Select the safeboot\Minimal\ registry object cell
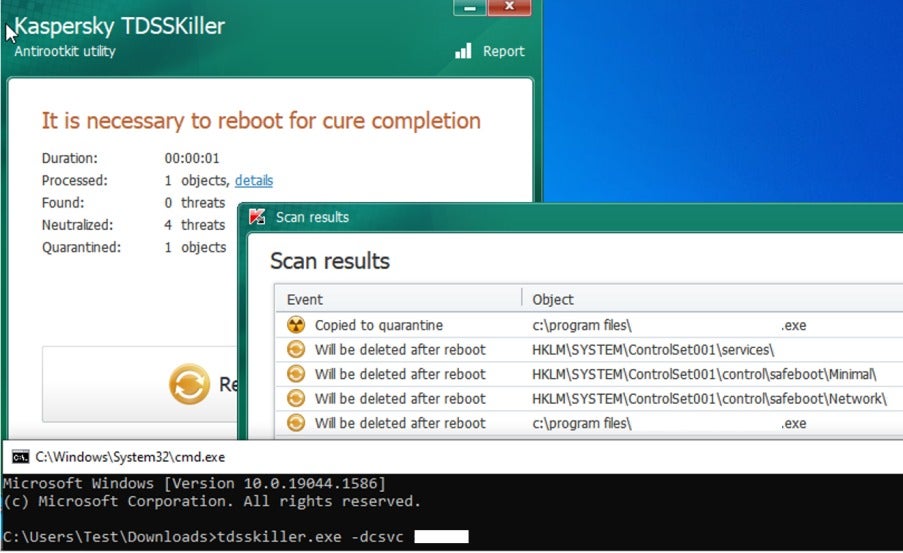This screenshot has height=553, width=903. click(704, 374)
